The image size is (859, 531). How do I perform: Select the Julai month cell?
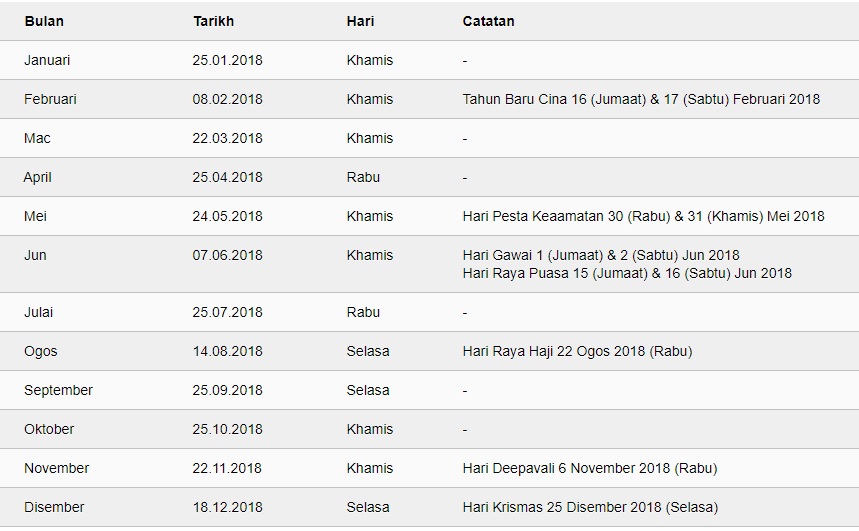(38, 312)
